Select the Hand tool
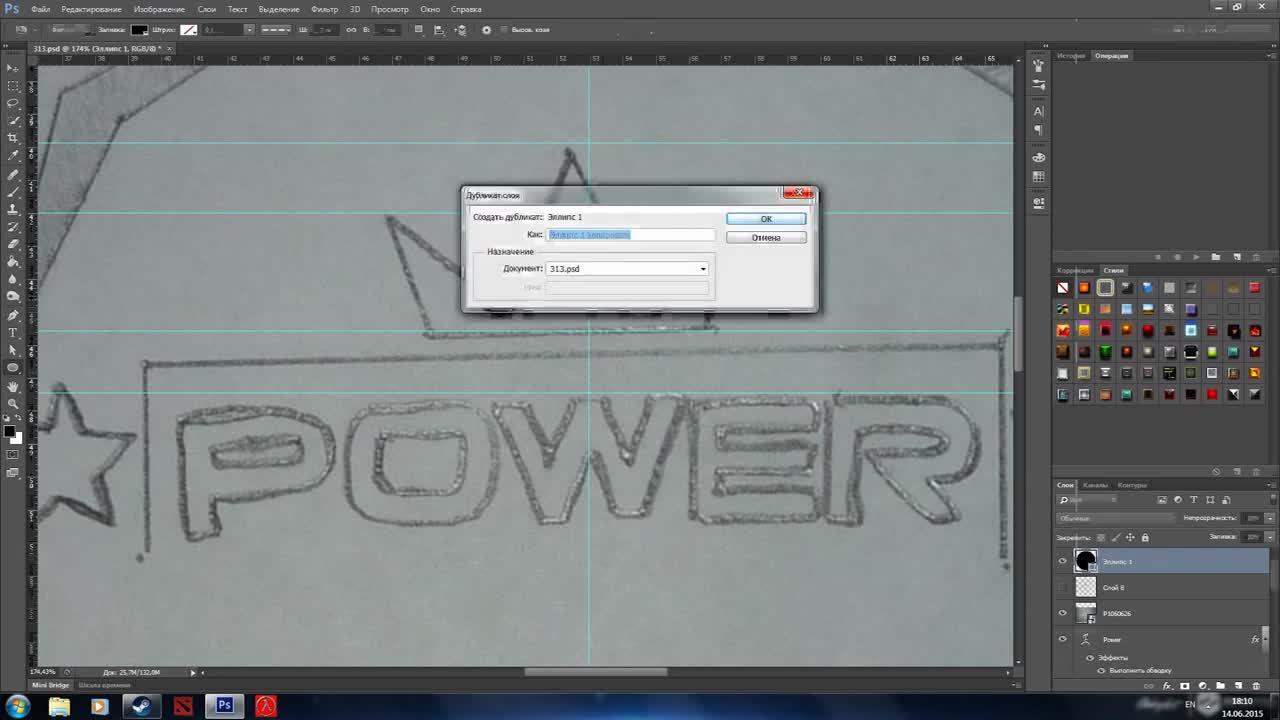The image size is (1280, 720). pyautogui.click(x=13, y=386)
